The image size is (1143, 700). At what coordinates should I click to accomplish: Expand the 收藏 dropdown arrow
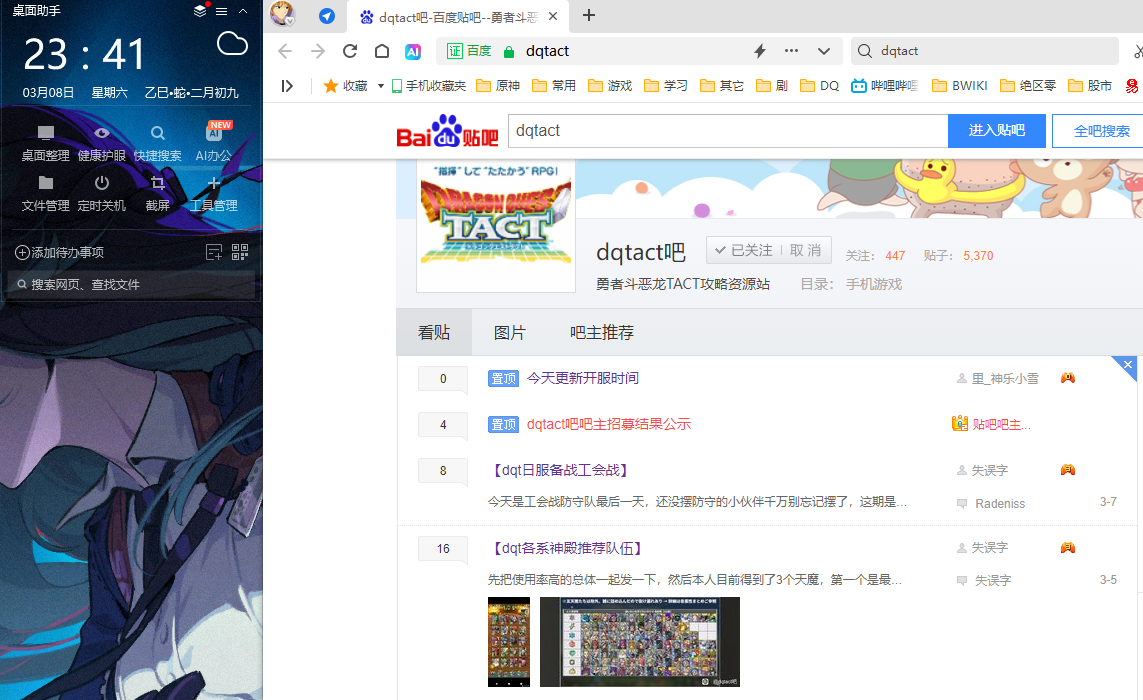(381, 86)
